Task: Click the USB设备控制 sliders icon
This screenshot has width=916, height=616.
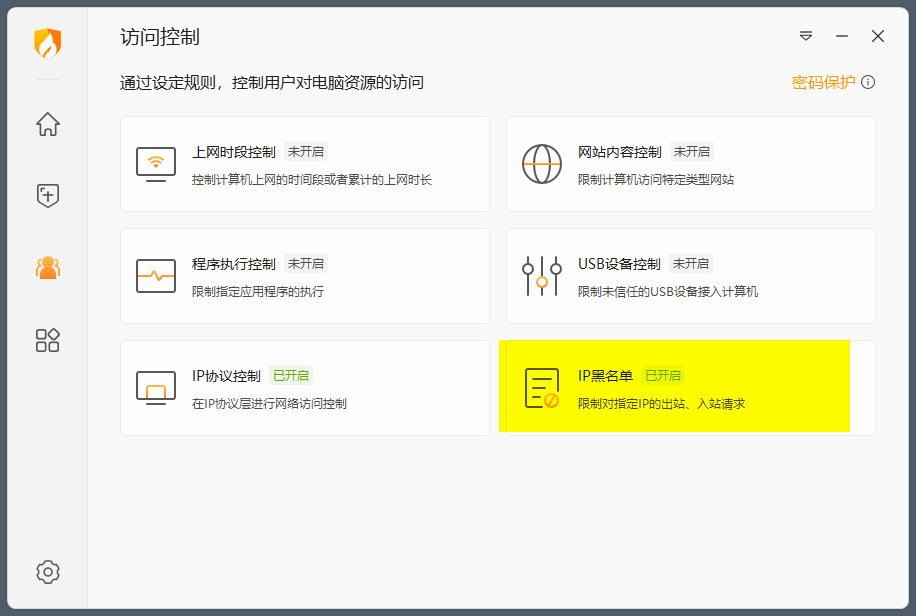Action: coord(542,276)
